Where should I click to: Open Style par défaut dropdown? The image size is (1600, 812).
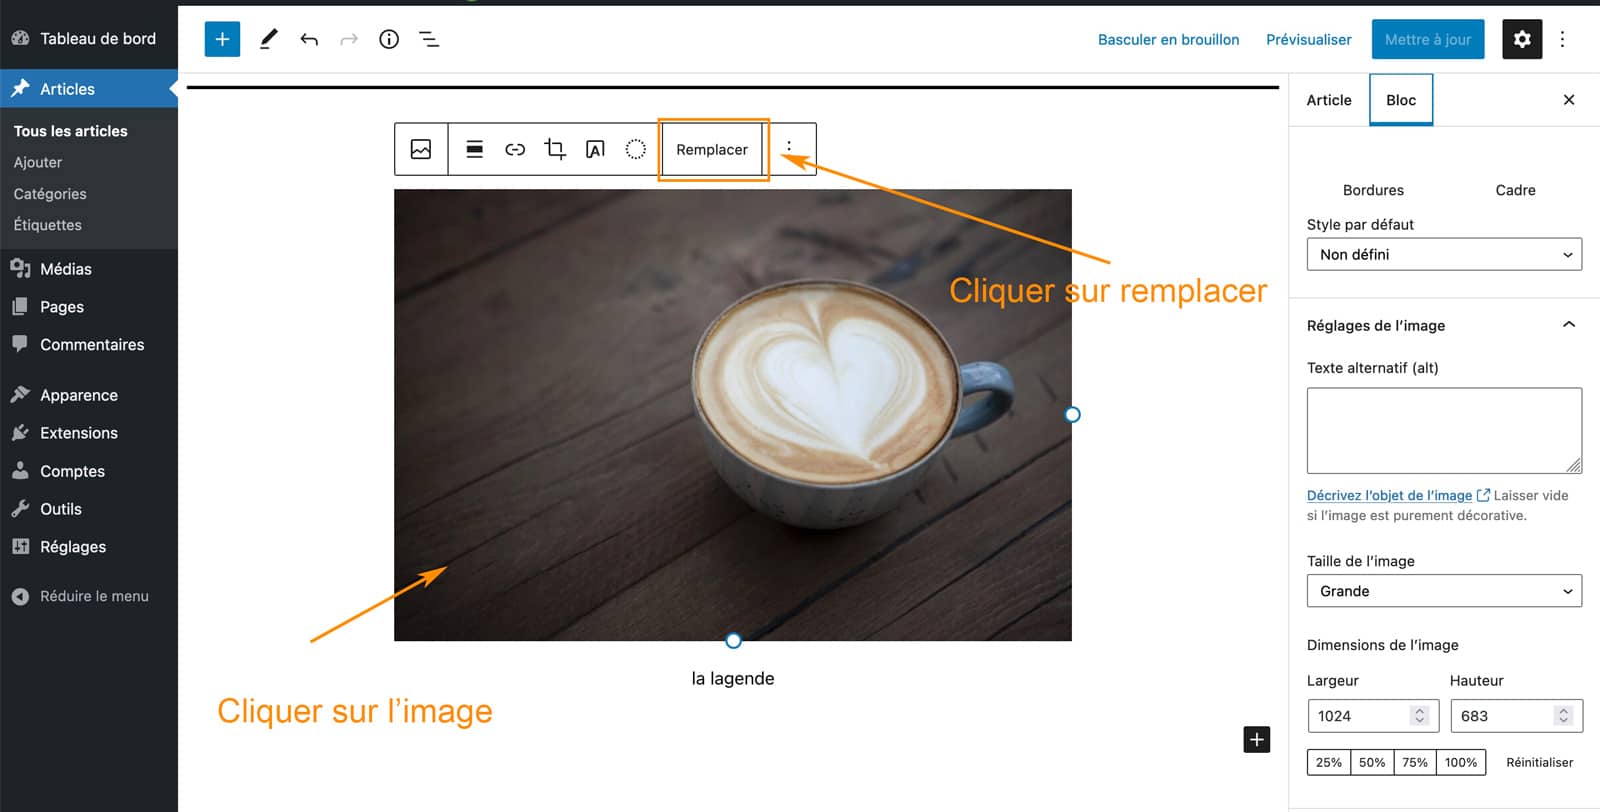click(1444, 254)
